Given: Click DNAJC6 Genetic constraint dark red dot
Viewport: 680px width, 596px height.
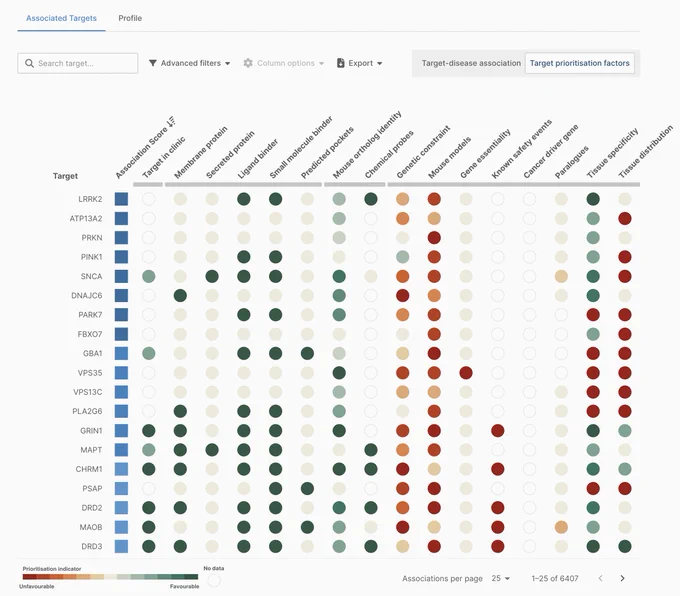Looking at the screenshot, I should pyautogui.click(x=402, y=295).
